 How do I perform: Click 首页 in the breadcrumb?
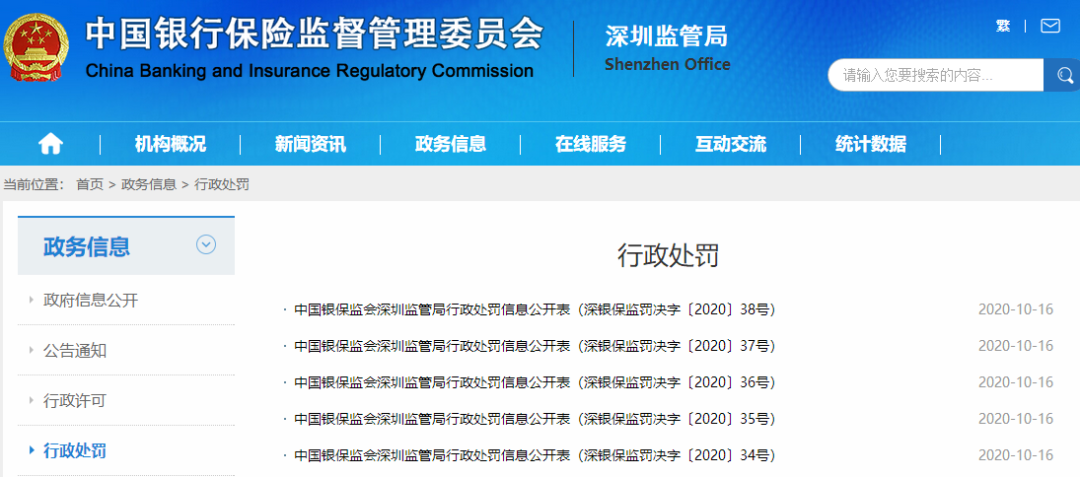(x=90, y=184)
